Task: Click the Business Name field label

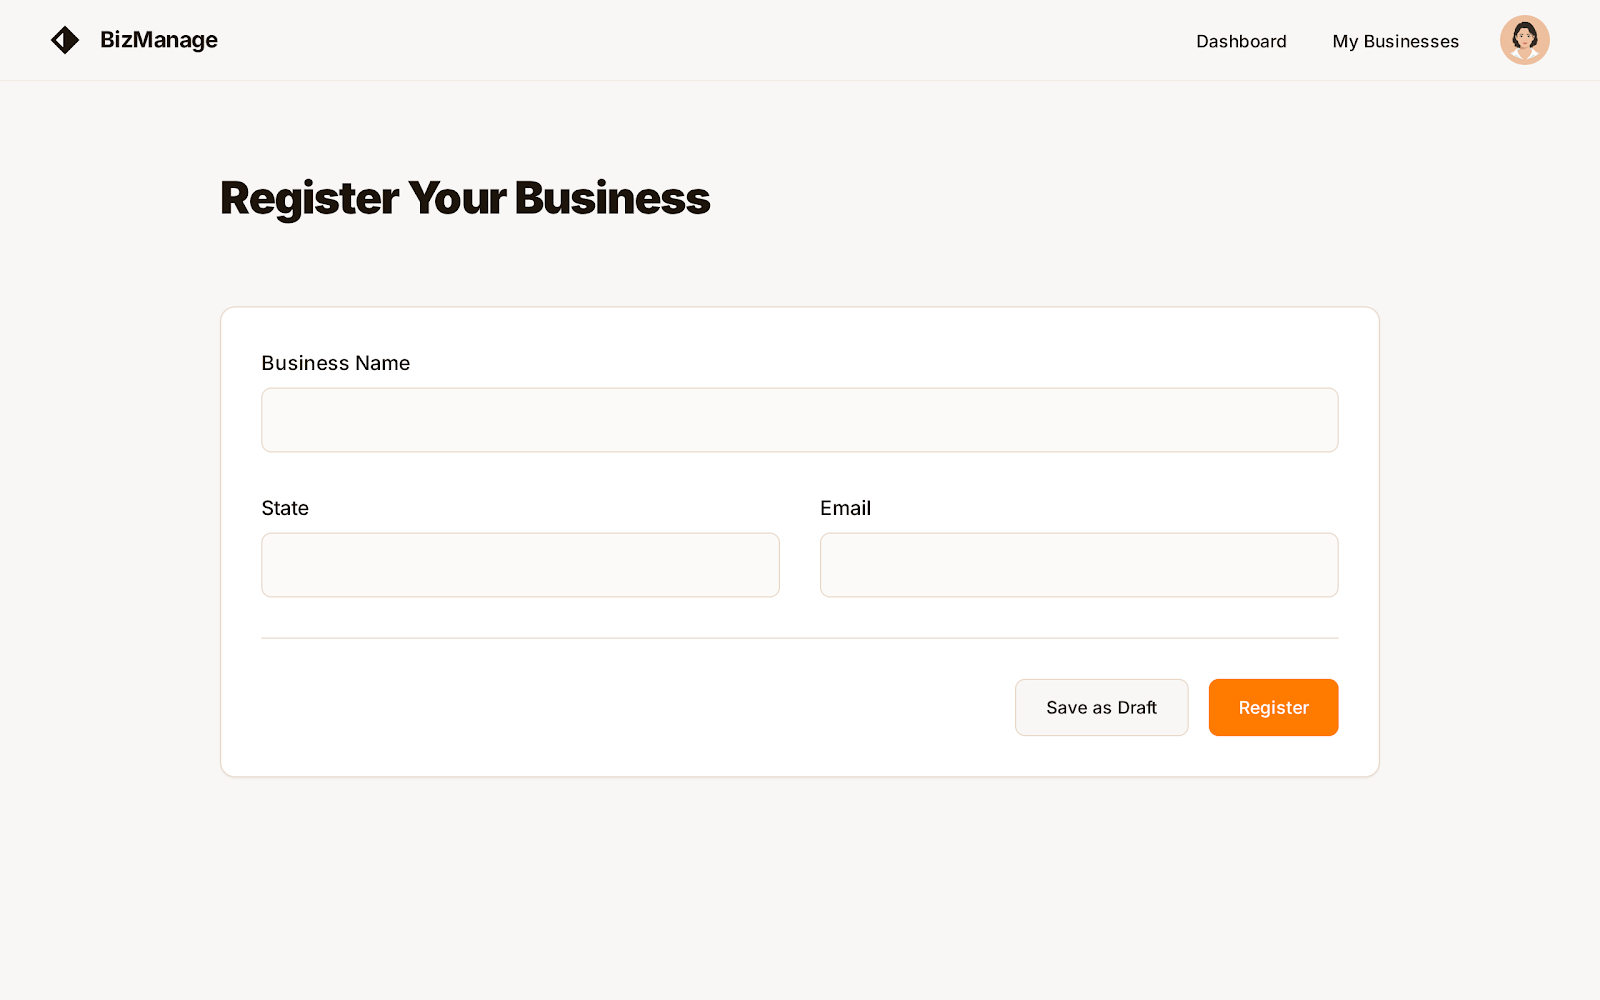Action: tap(336, 363)
